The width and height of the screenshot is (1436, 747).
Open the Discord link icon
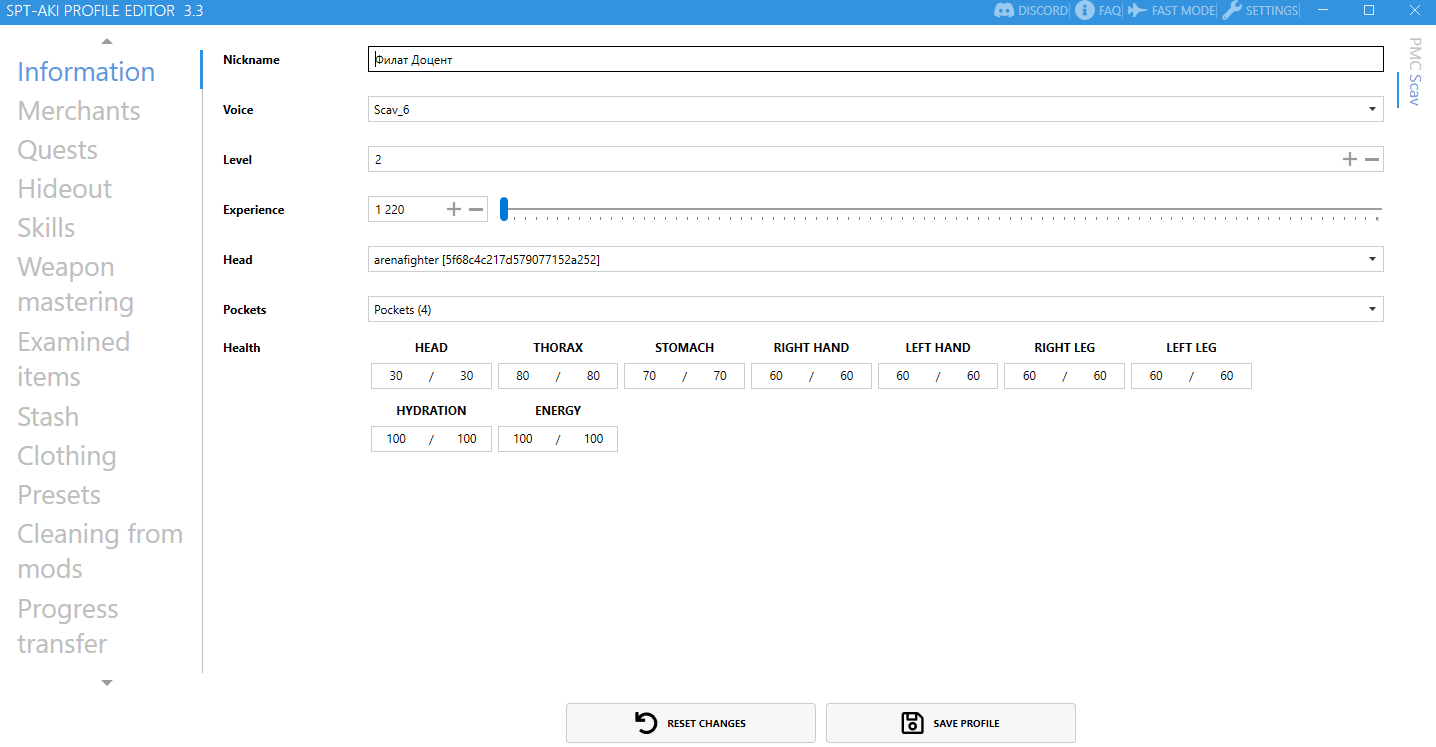point(1004,11)
